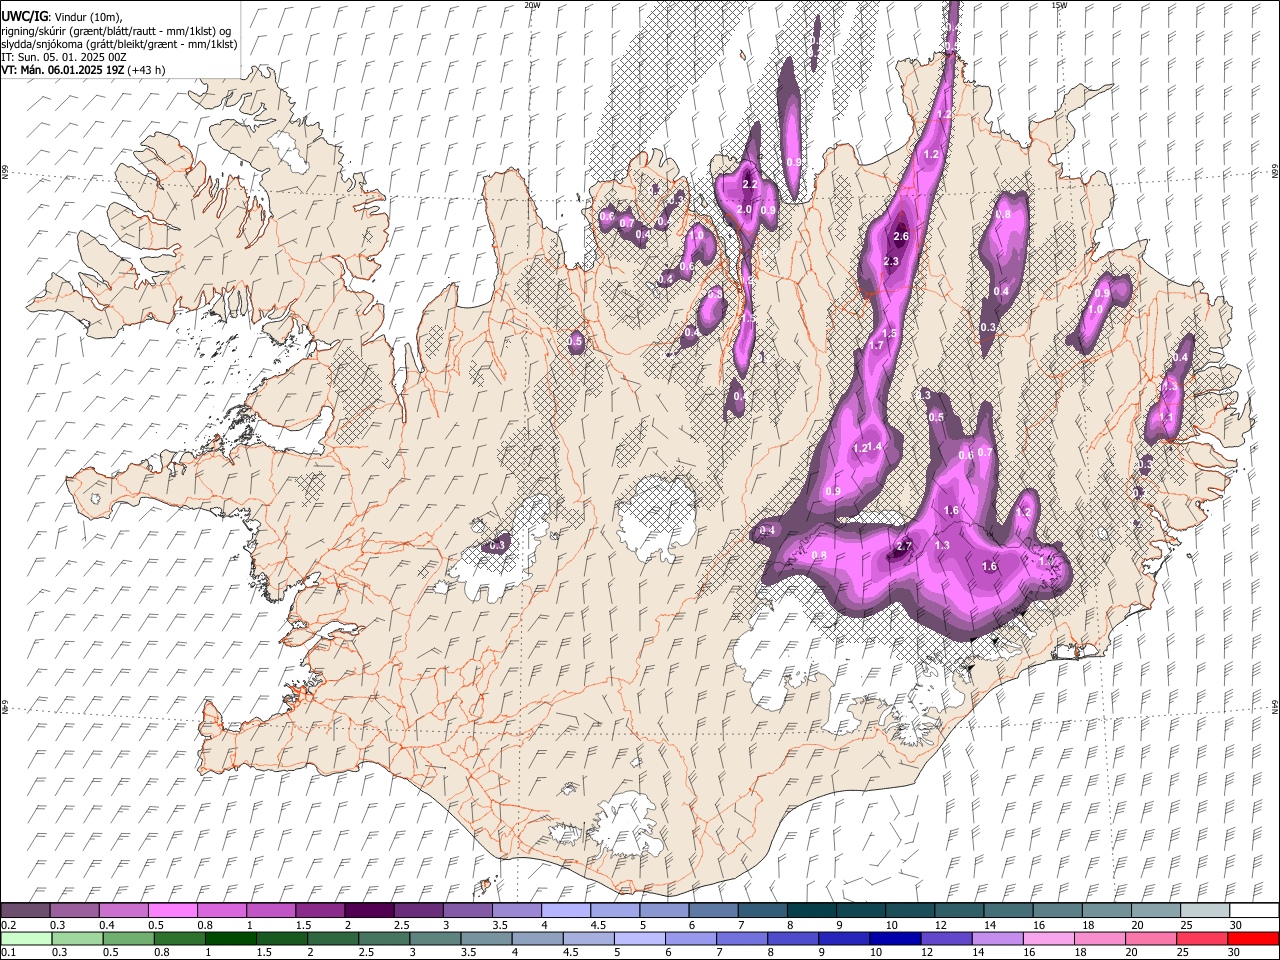Click the 'UWC/IG: Vindur (10m)' title text
The image size is (1280, 960).
[x=62, y=16]
